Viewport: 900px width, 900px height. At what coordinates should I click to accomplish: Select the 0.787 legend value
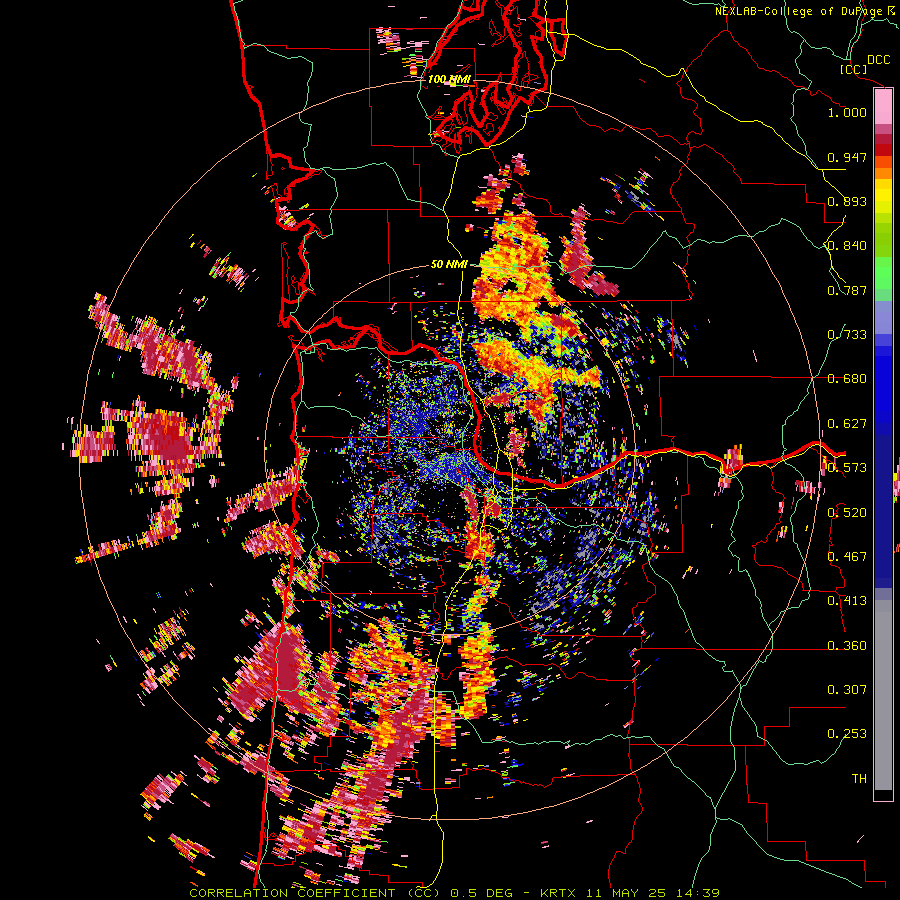coord(847,290)
